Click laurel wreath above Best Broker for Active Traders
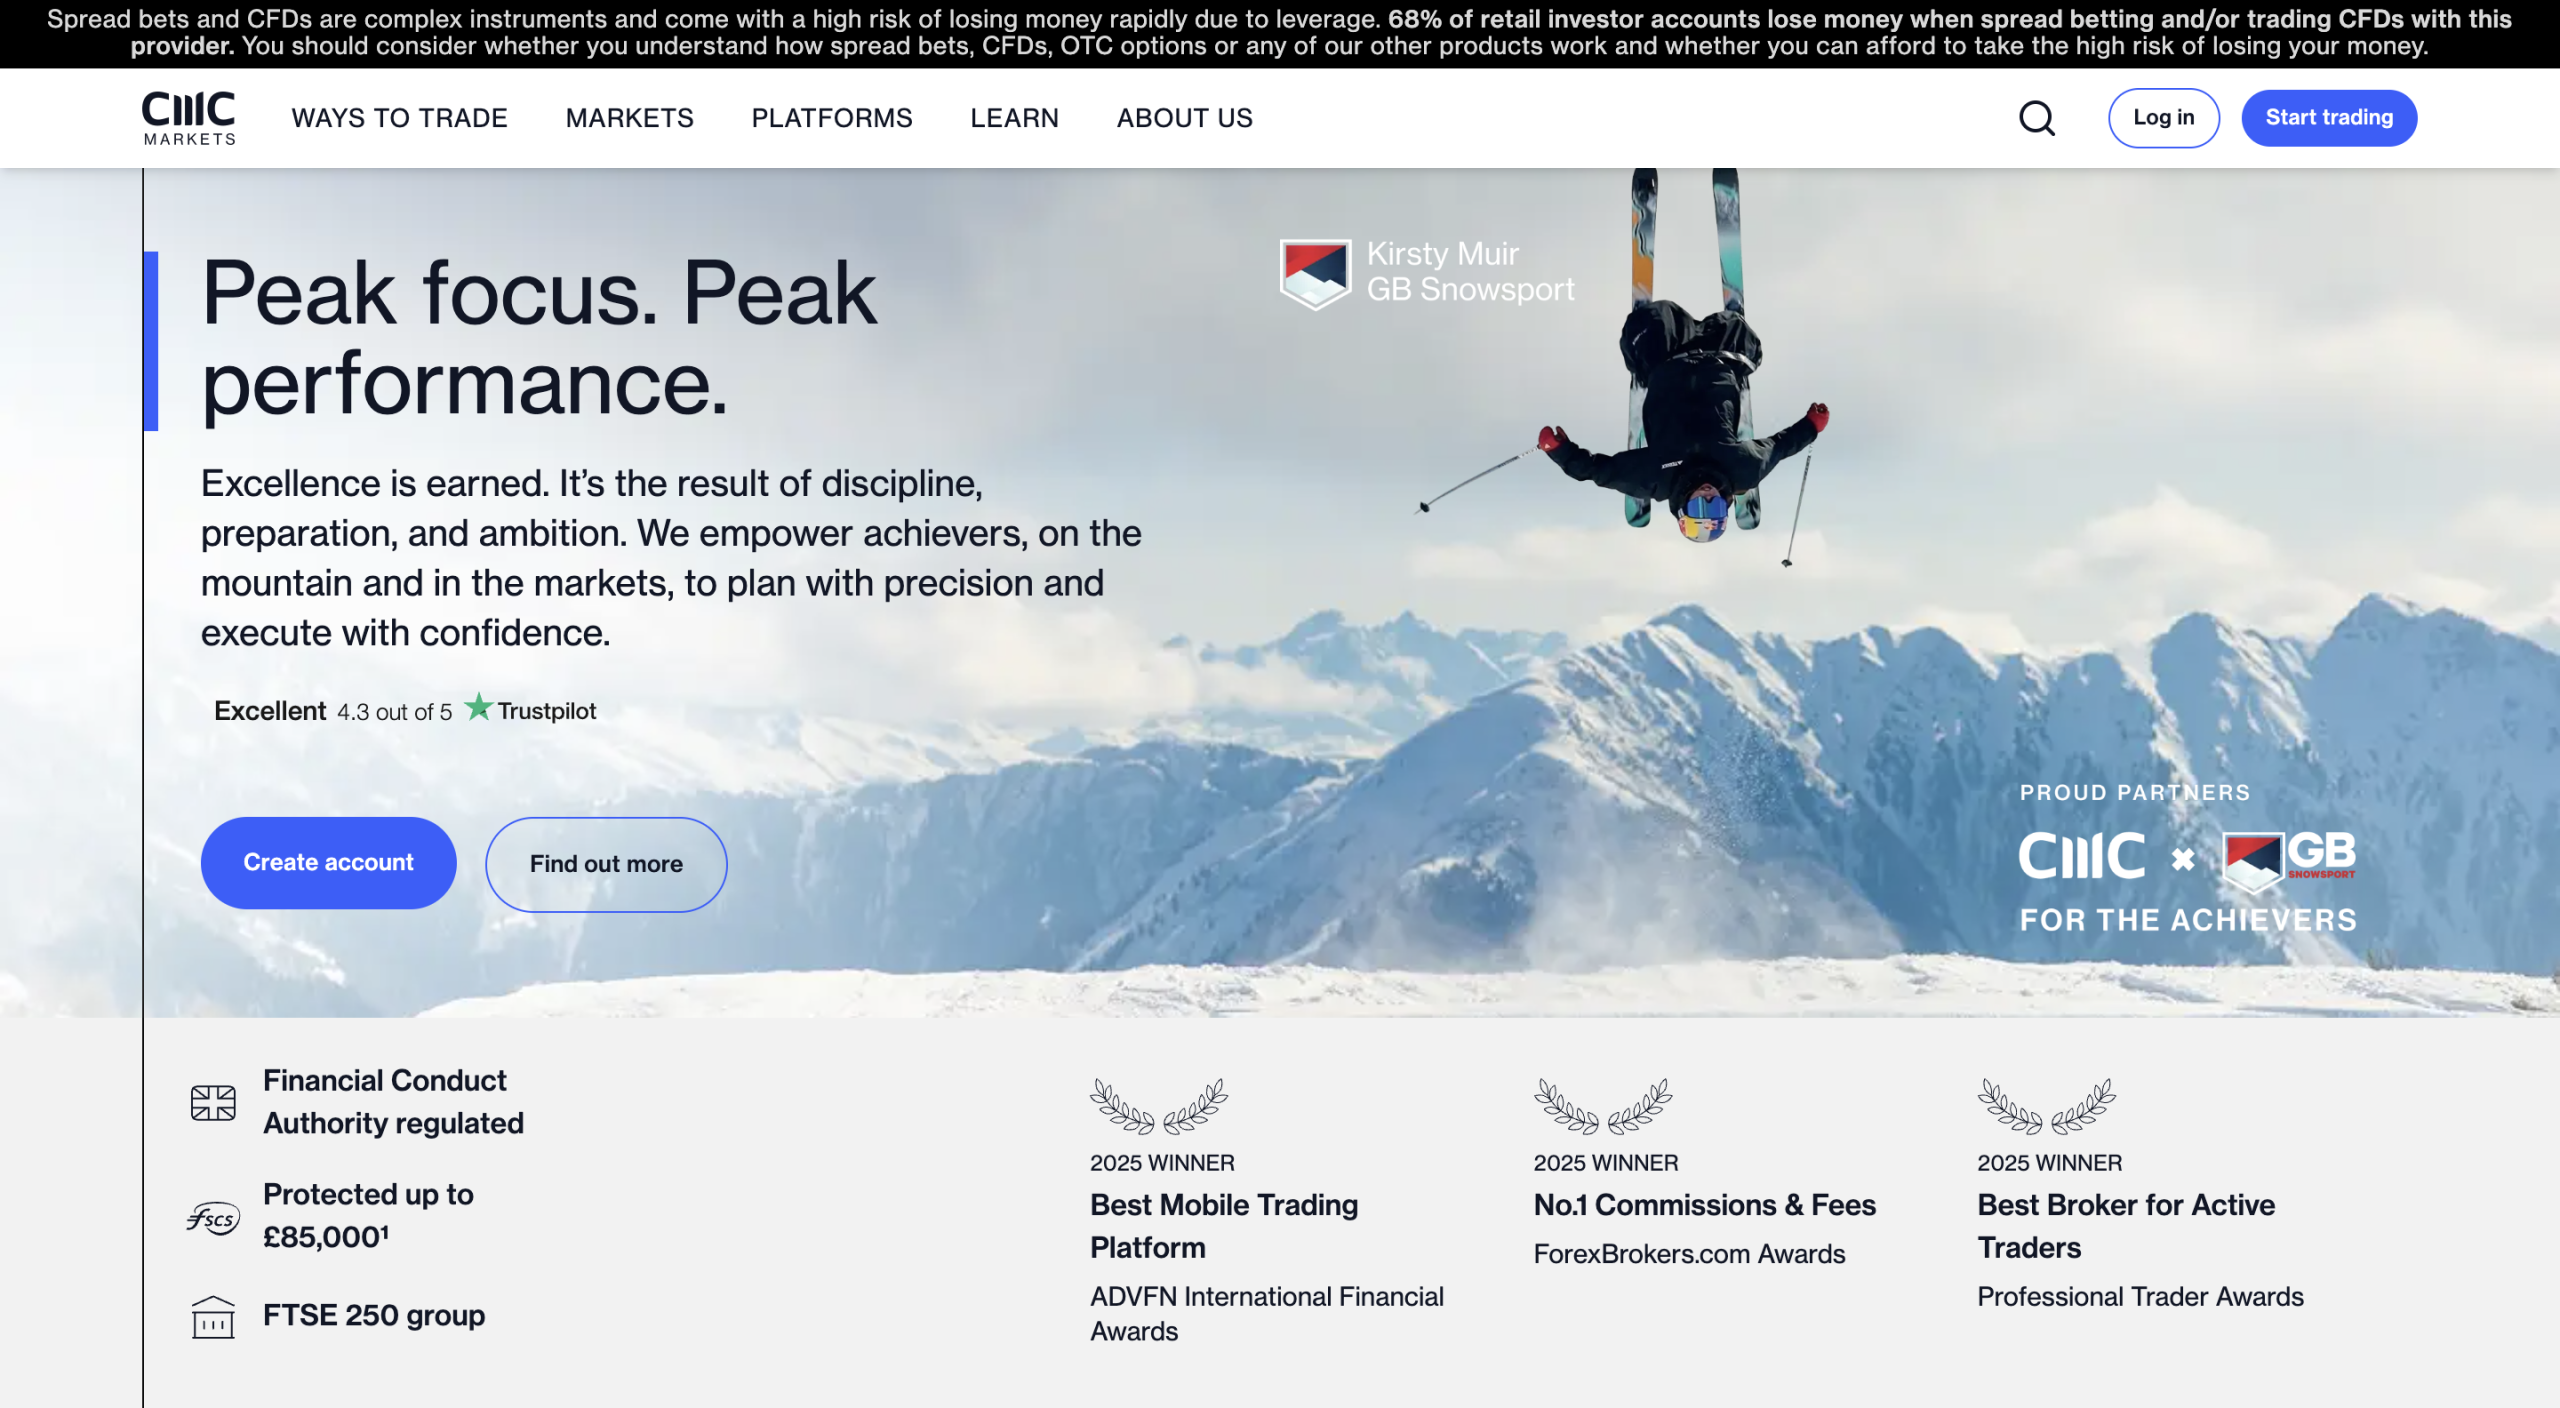This screenshot has height=1408, width=2560. coord(2046,1106)
